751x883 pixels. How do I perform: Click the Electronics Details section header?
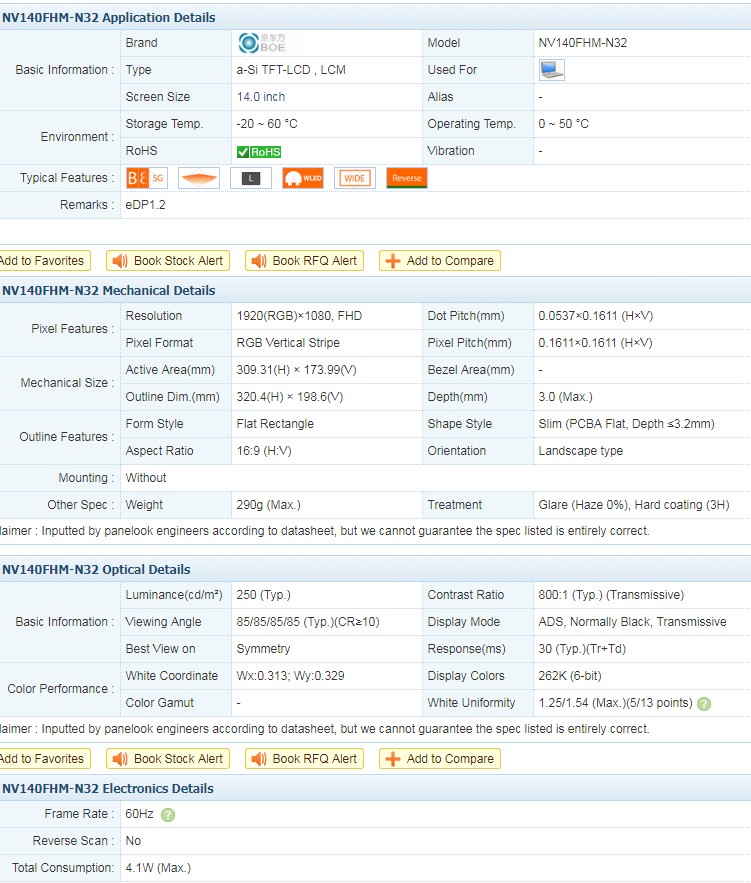tap(376, 788)
